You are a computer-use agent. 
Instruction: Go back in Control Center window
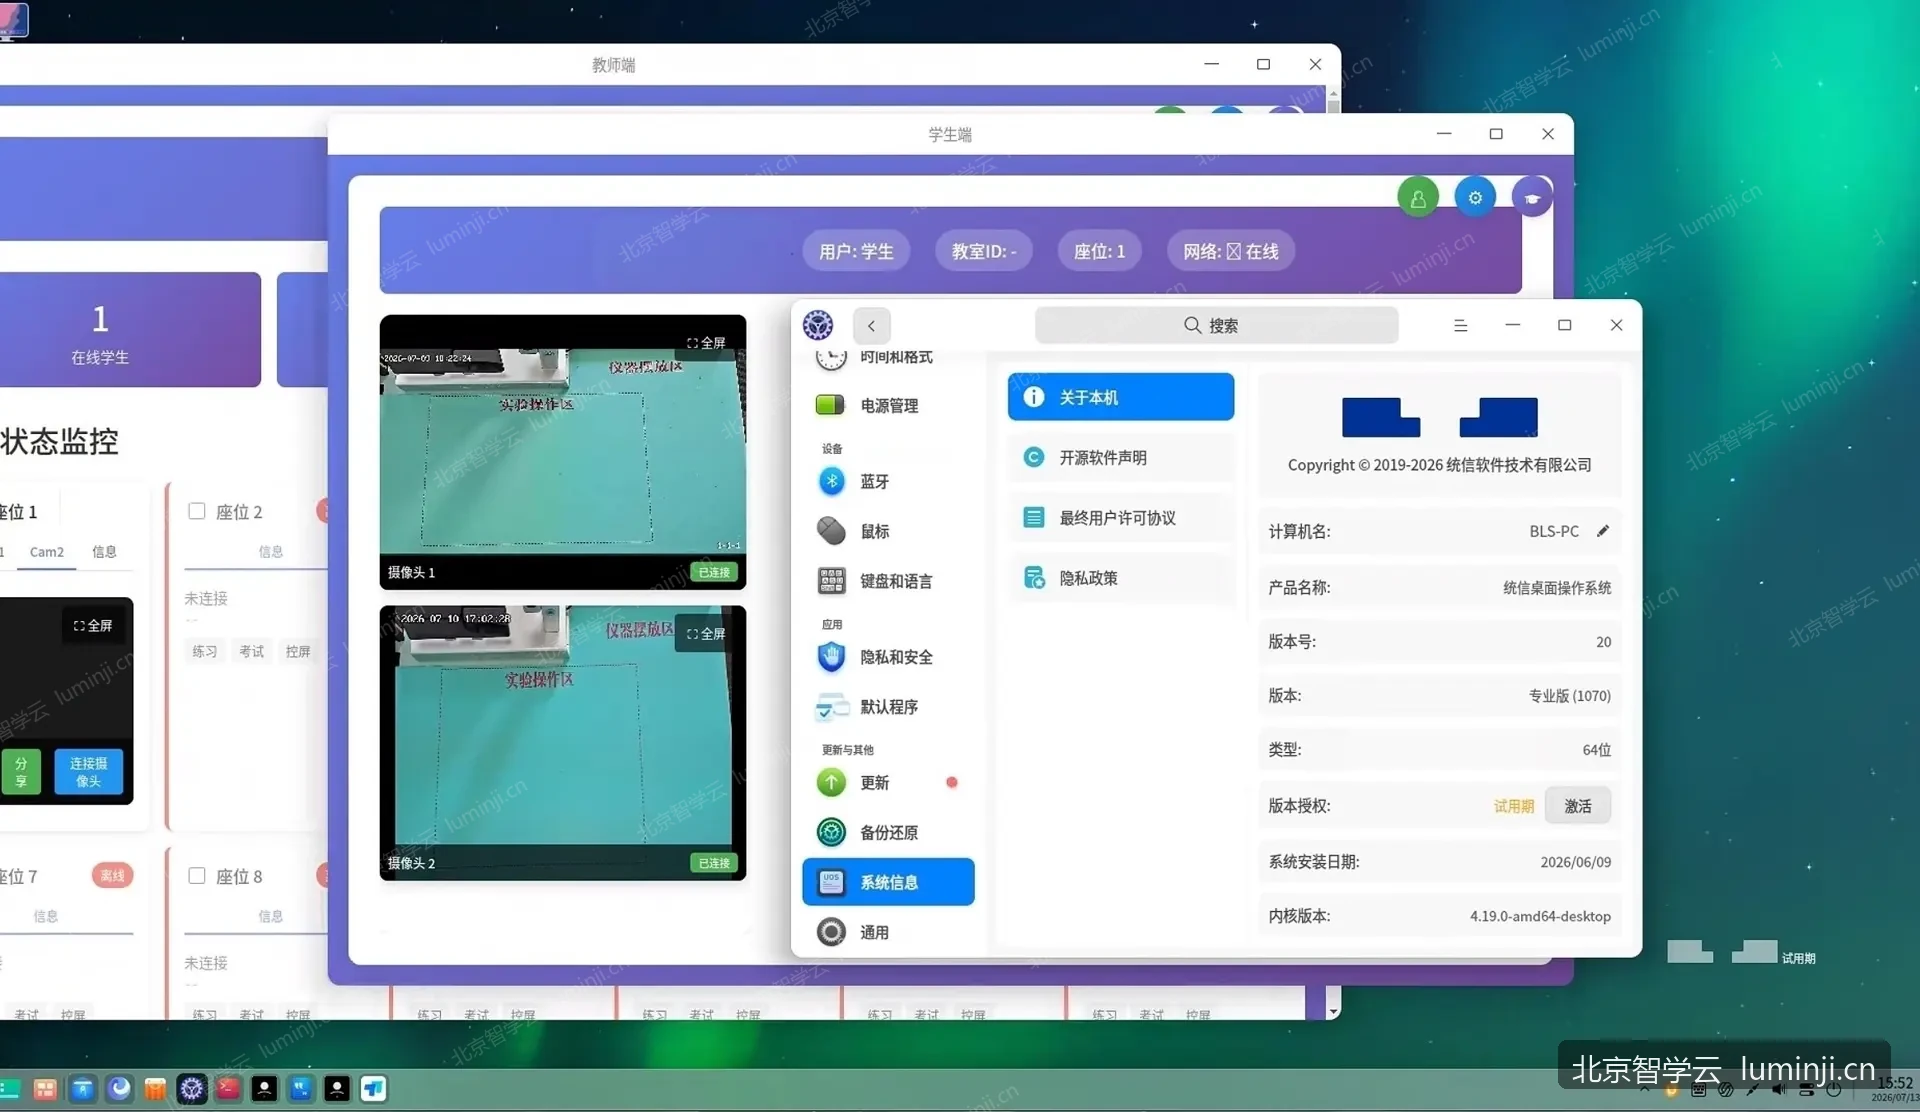coord(871,326)
